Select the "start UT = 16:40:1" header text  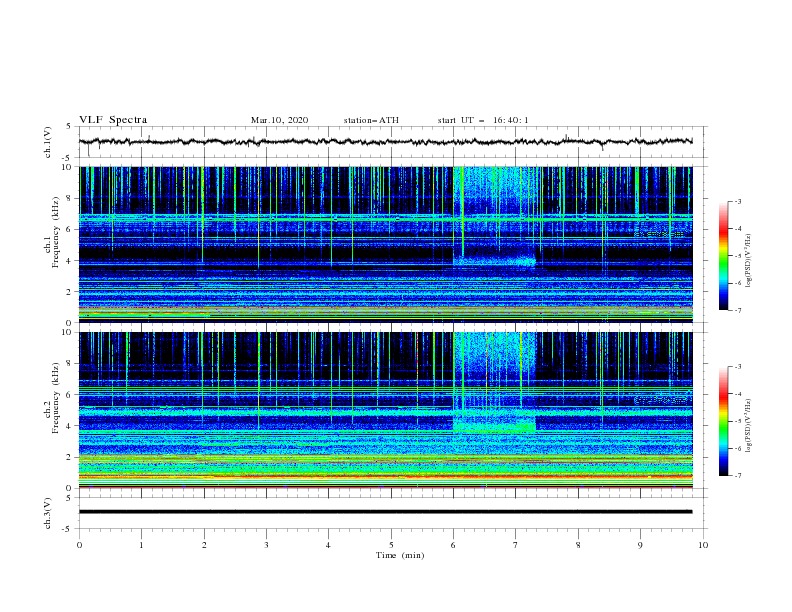(x=483, y=120)
